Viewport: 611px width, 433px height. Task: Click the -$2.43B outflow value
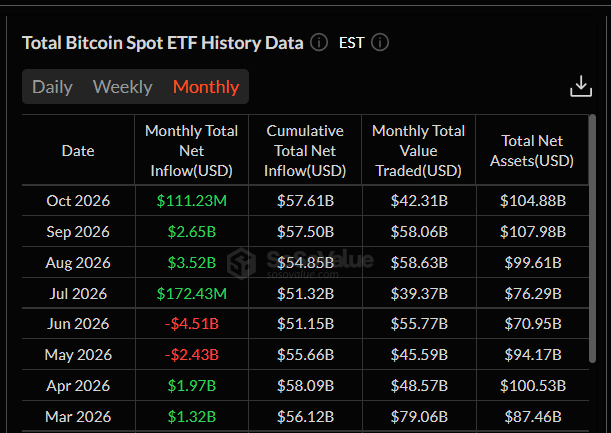[191, 355]
